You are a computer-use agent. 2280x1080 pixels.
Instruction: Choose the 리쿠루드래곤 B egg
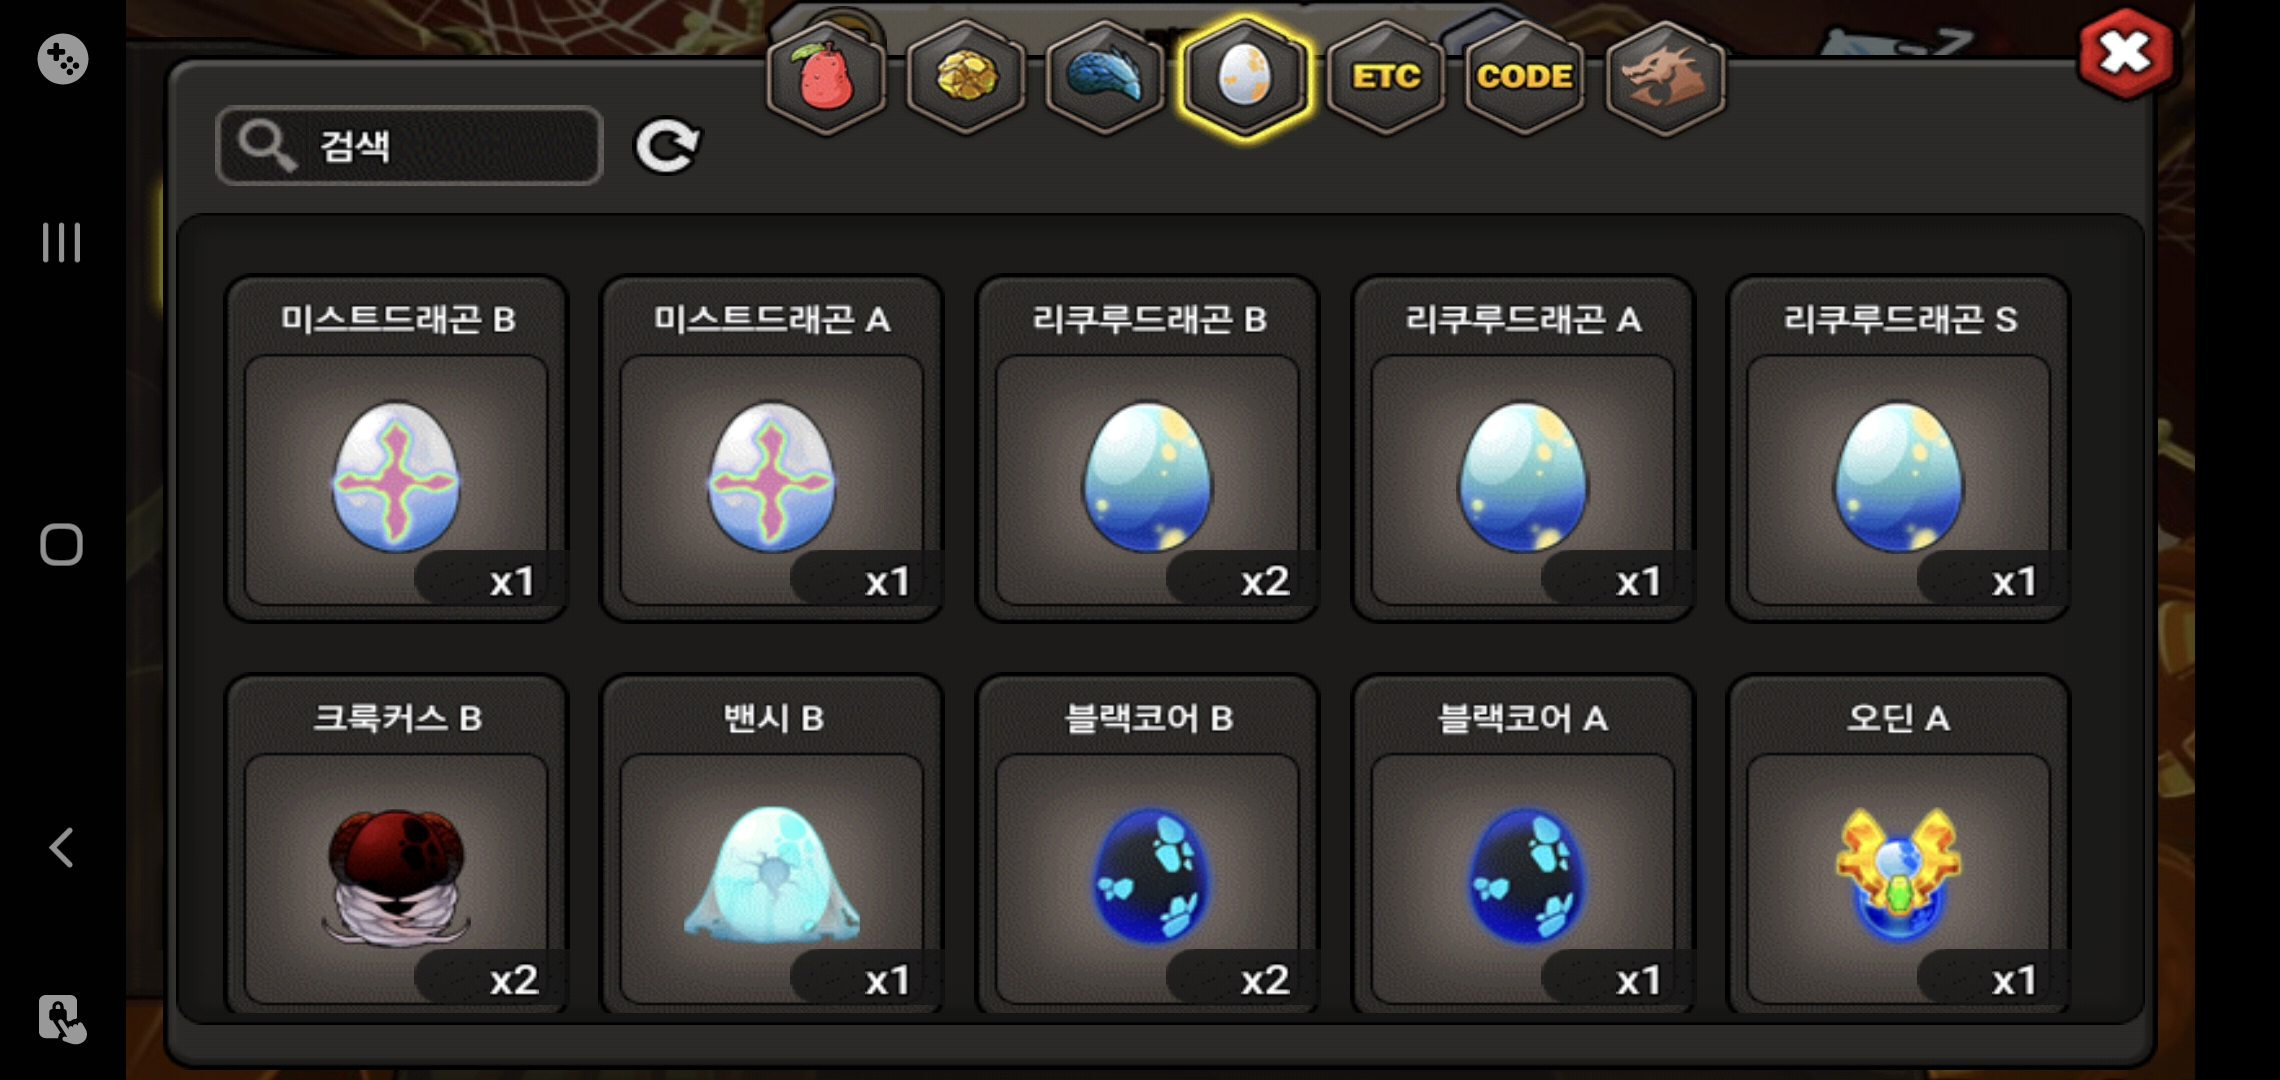(1148, 448)
